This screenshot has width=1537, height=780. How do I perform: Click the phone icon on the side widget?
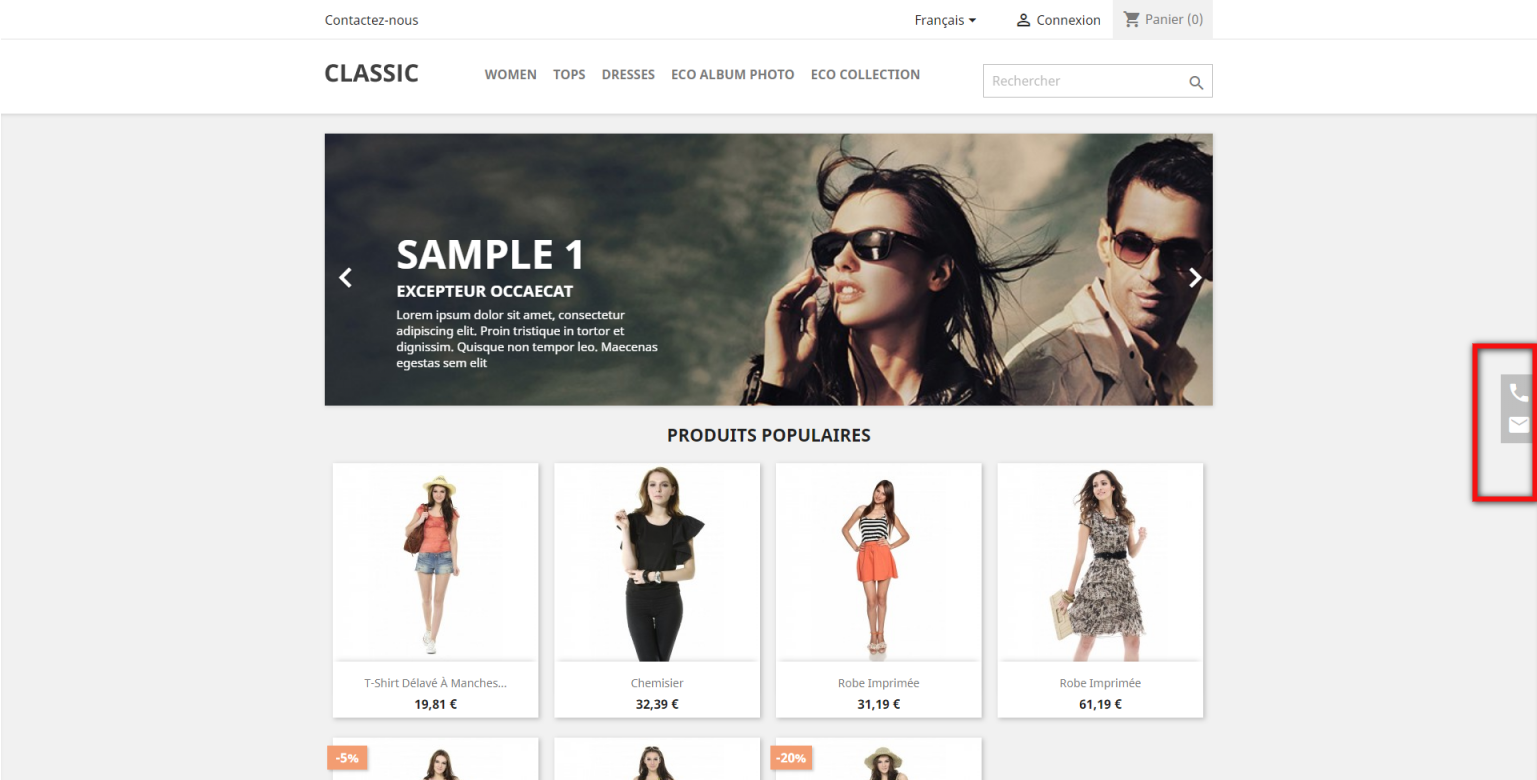1519,393
